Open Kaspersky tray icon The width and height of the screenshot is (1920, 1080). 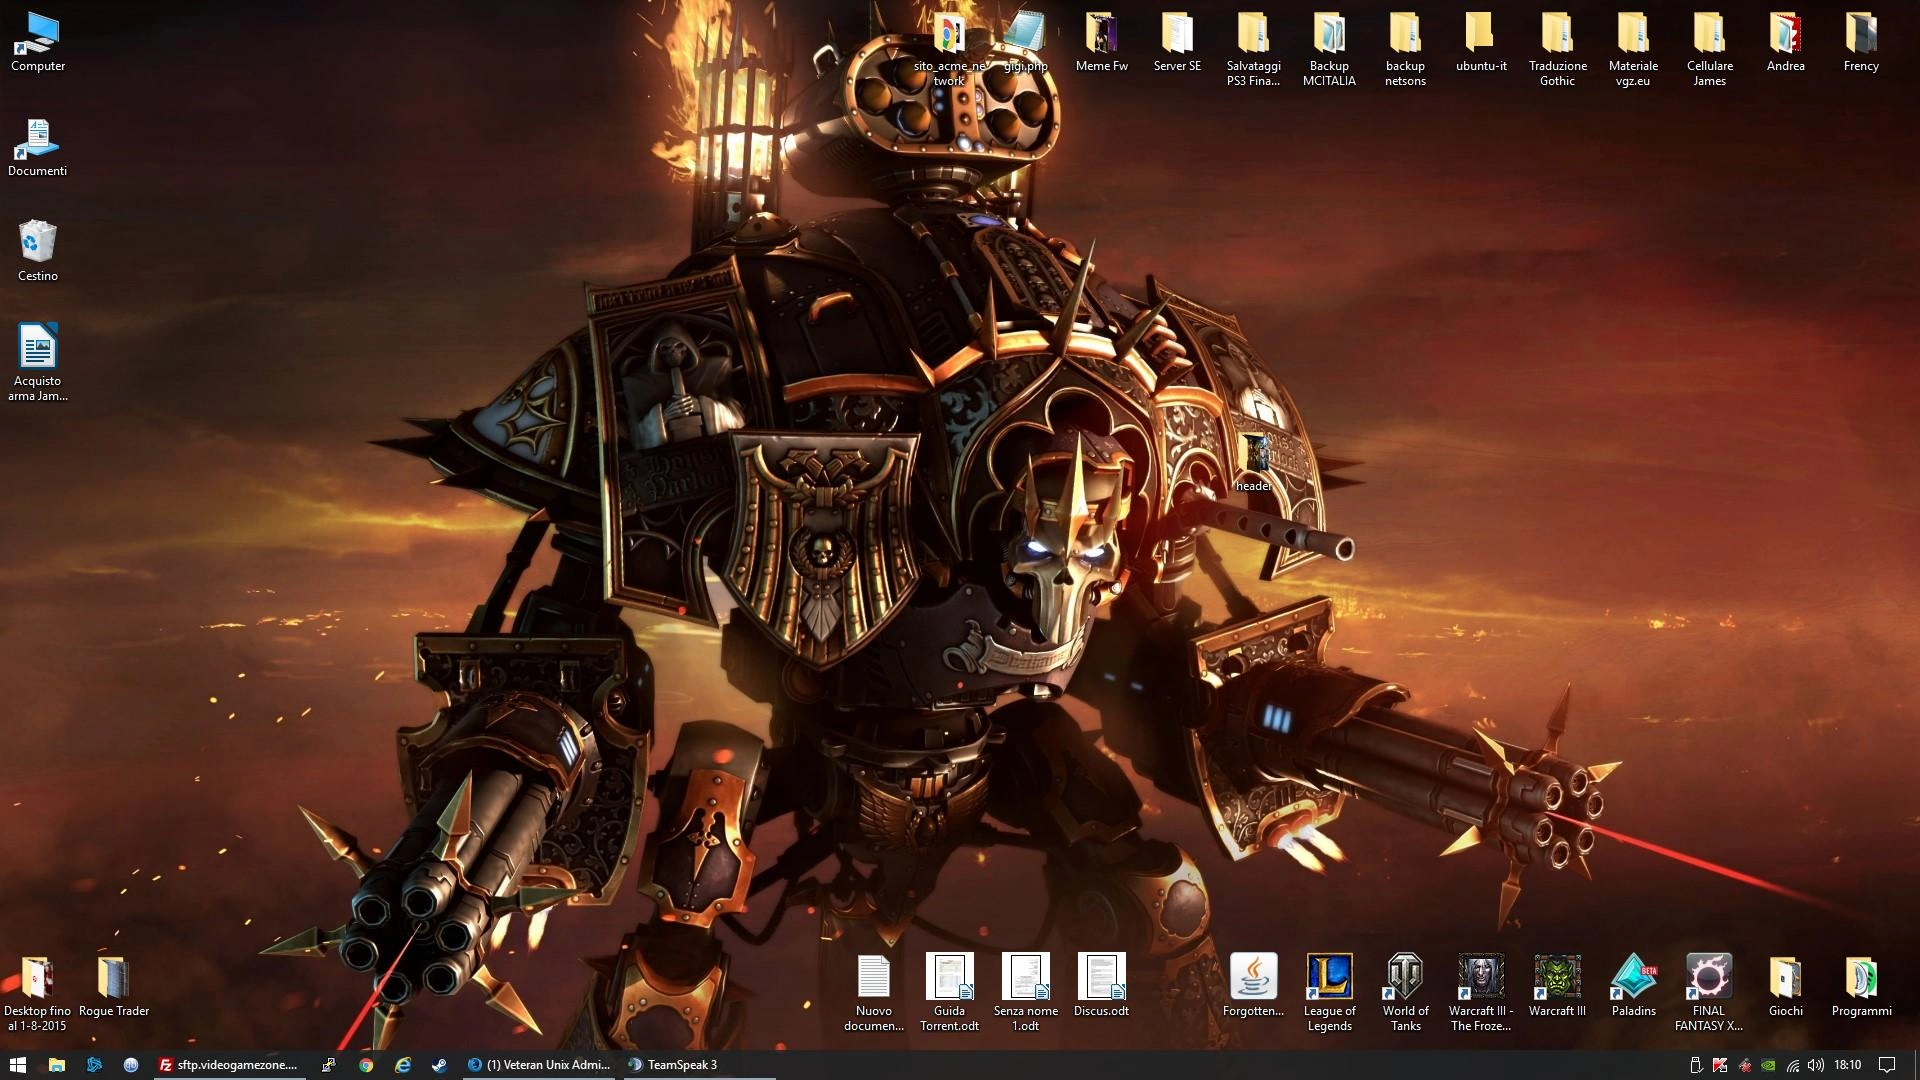(1720, 1065)
